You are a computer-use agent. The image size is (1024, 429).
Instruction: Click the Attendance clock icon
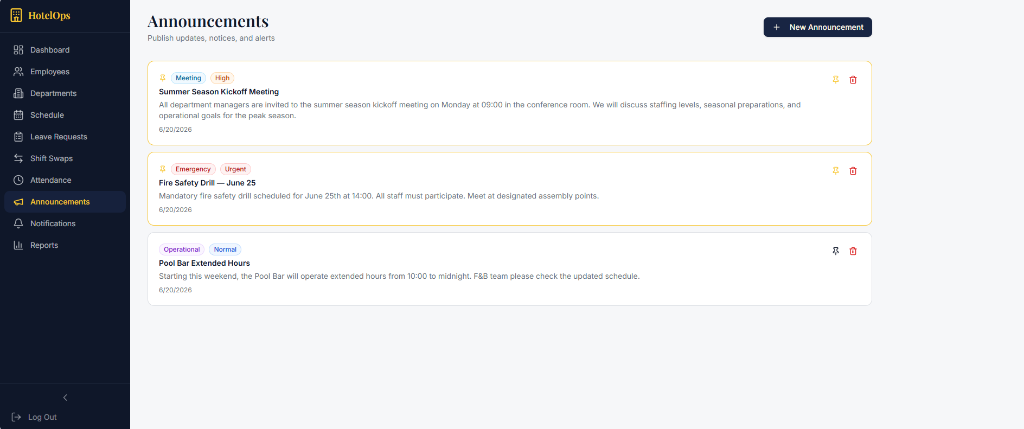[x=18, y=180]
